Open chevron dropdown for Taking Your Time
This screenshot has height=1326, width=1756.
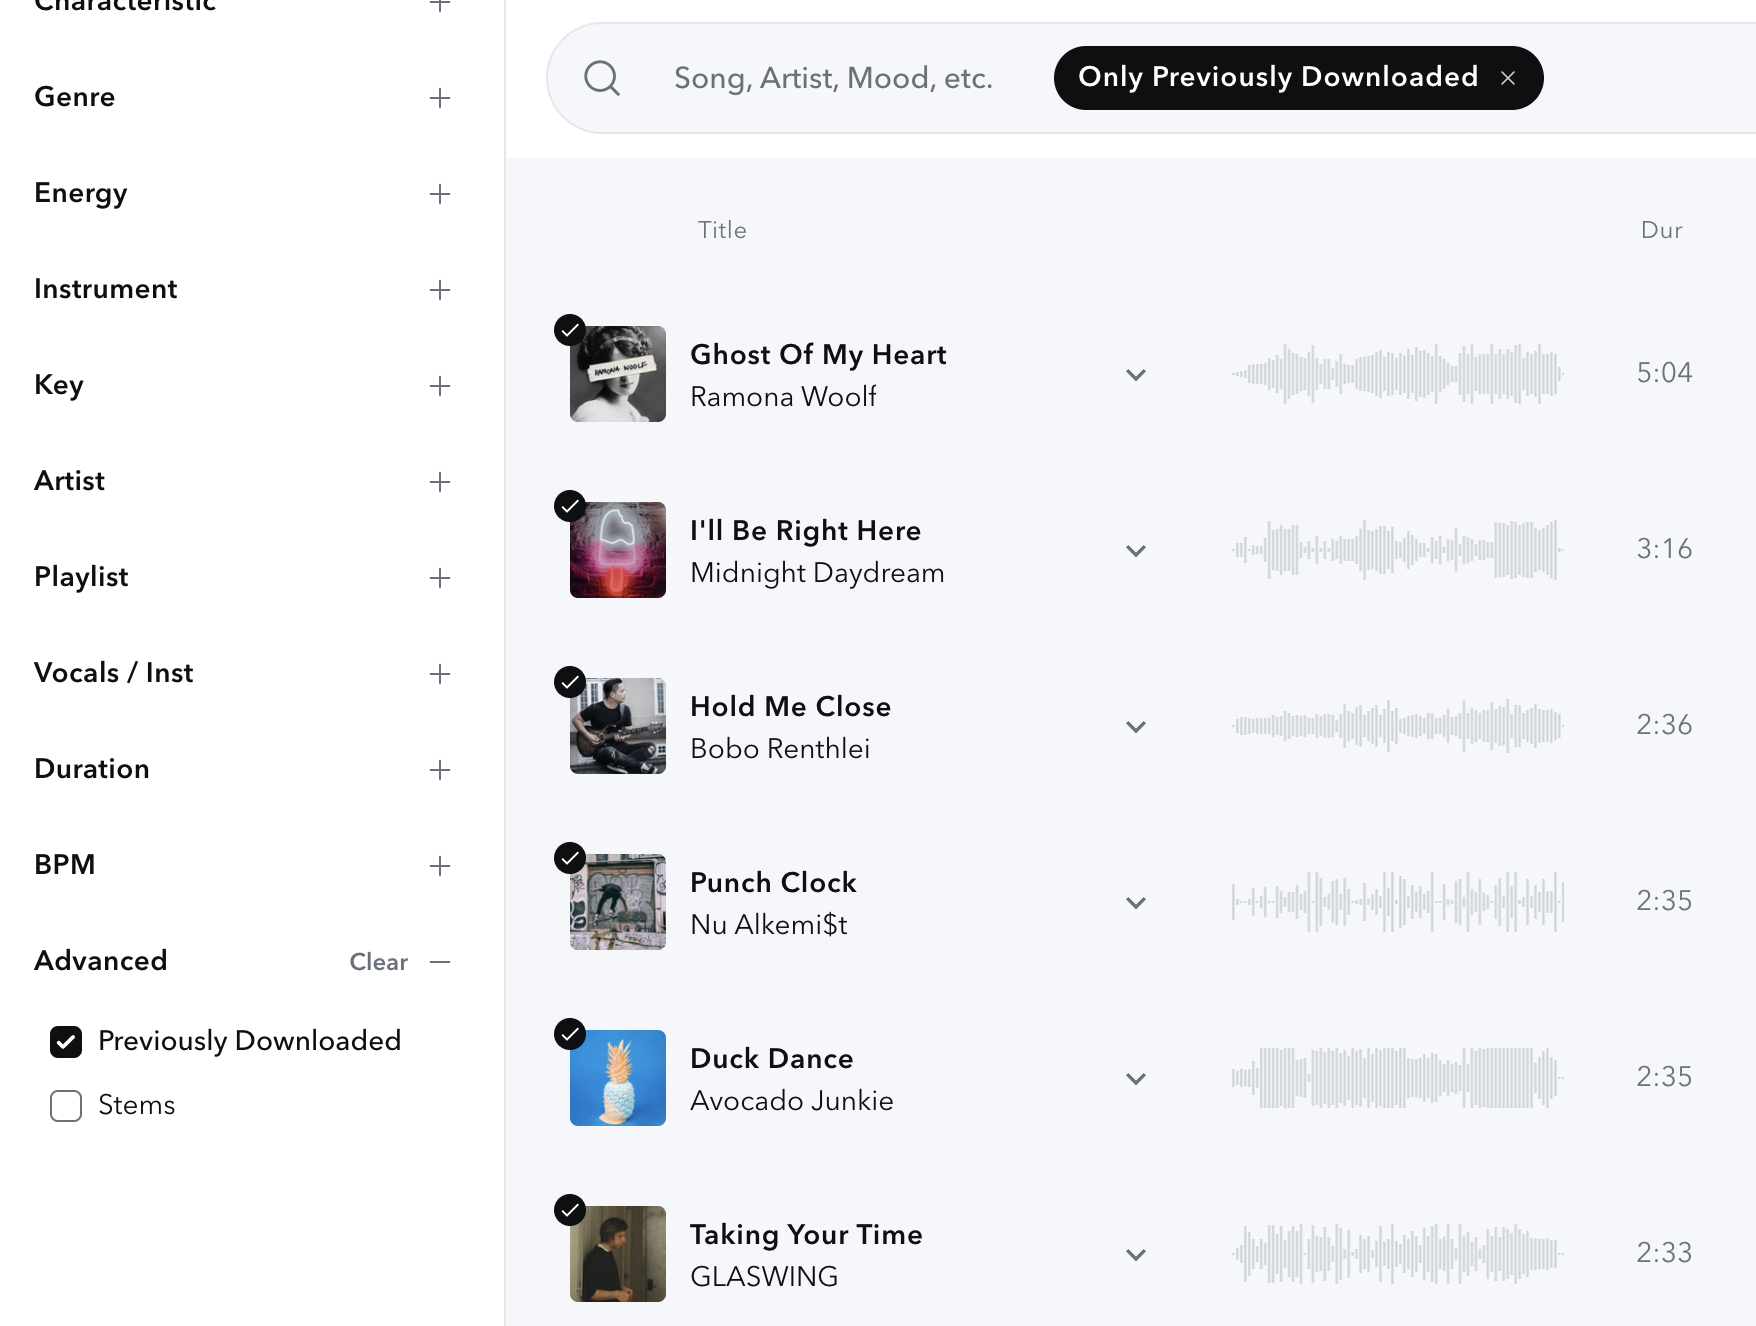tap(1136, 1255)
